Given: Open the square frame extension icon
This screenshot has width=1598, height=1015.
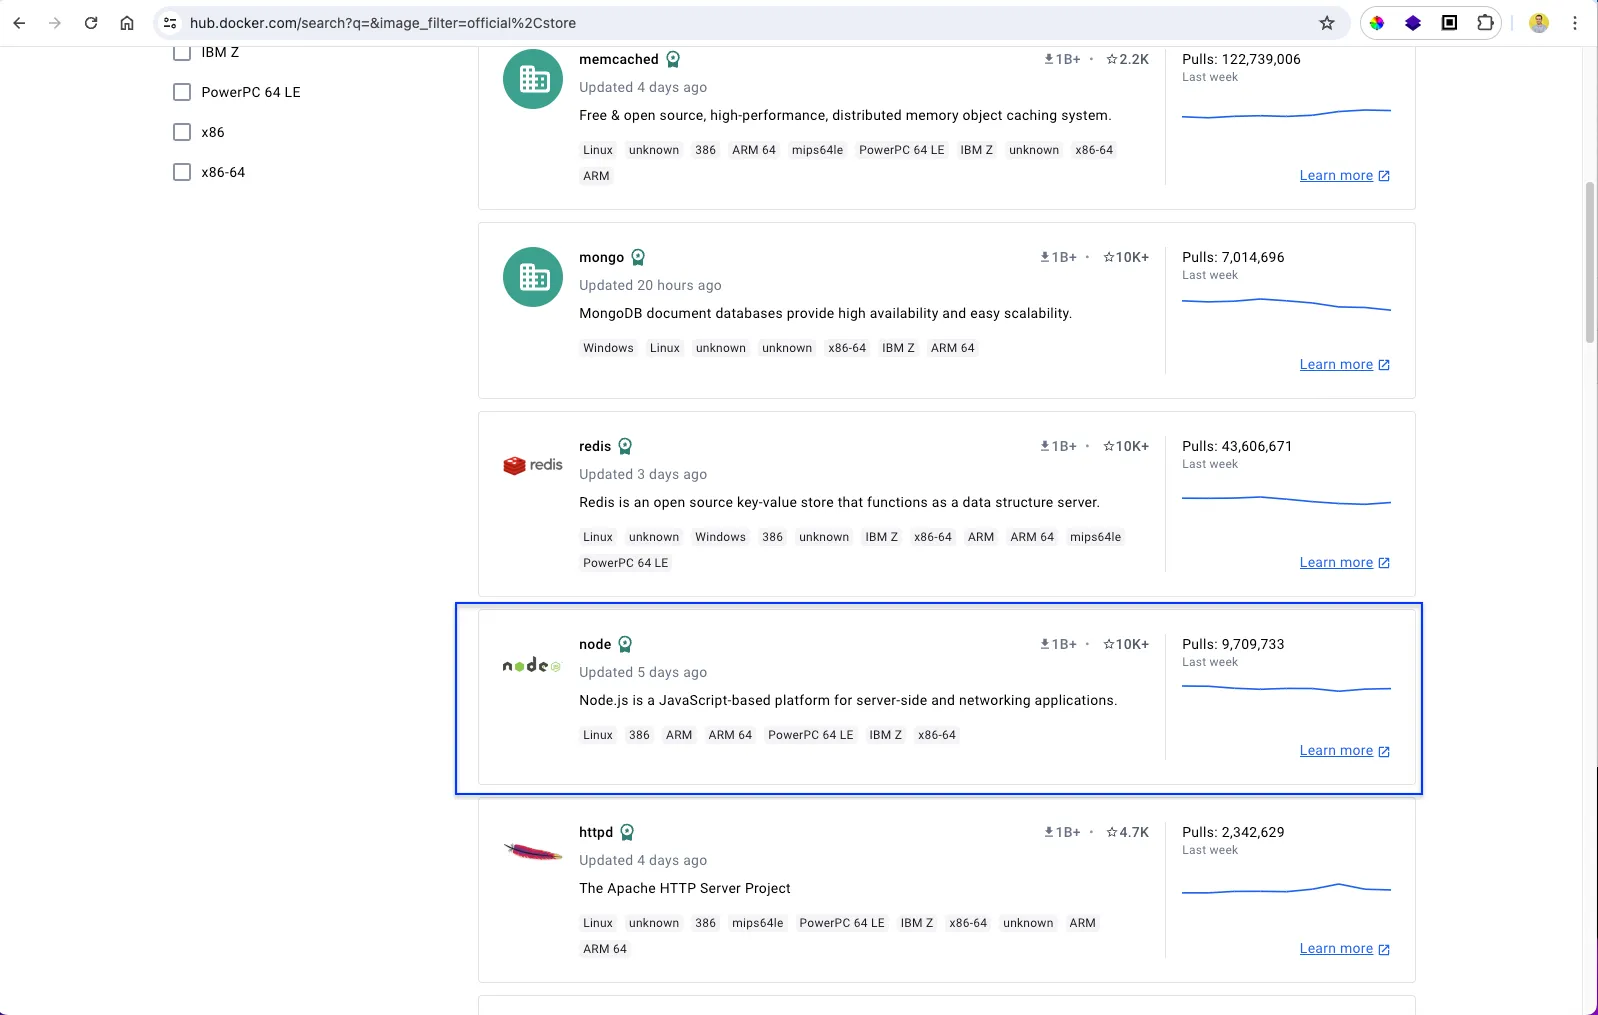Looking at the screenshot, I should [x=1449, y=23].
